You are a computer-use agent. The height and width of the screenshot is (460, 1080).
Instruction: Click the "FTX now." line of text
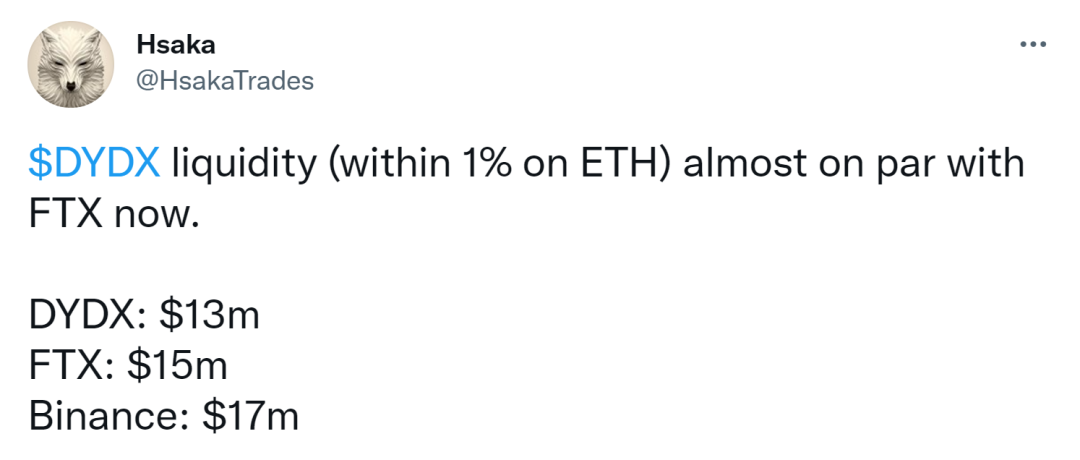point(114,216)
